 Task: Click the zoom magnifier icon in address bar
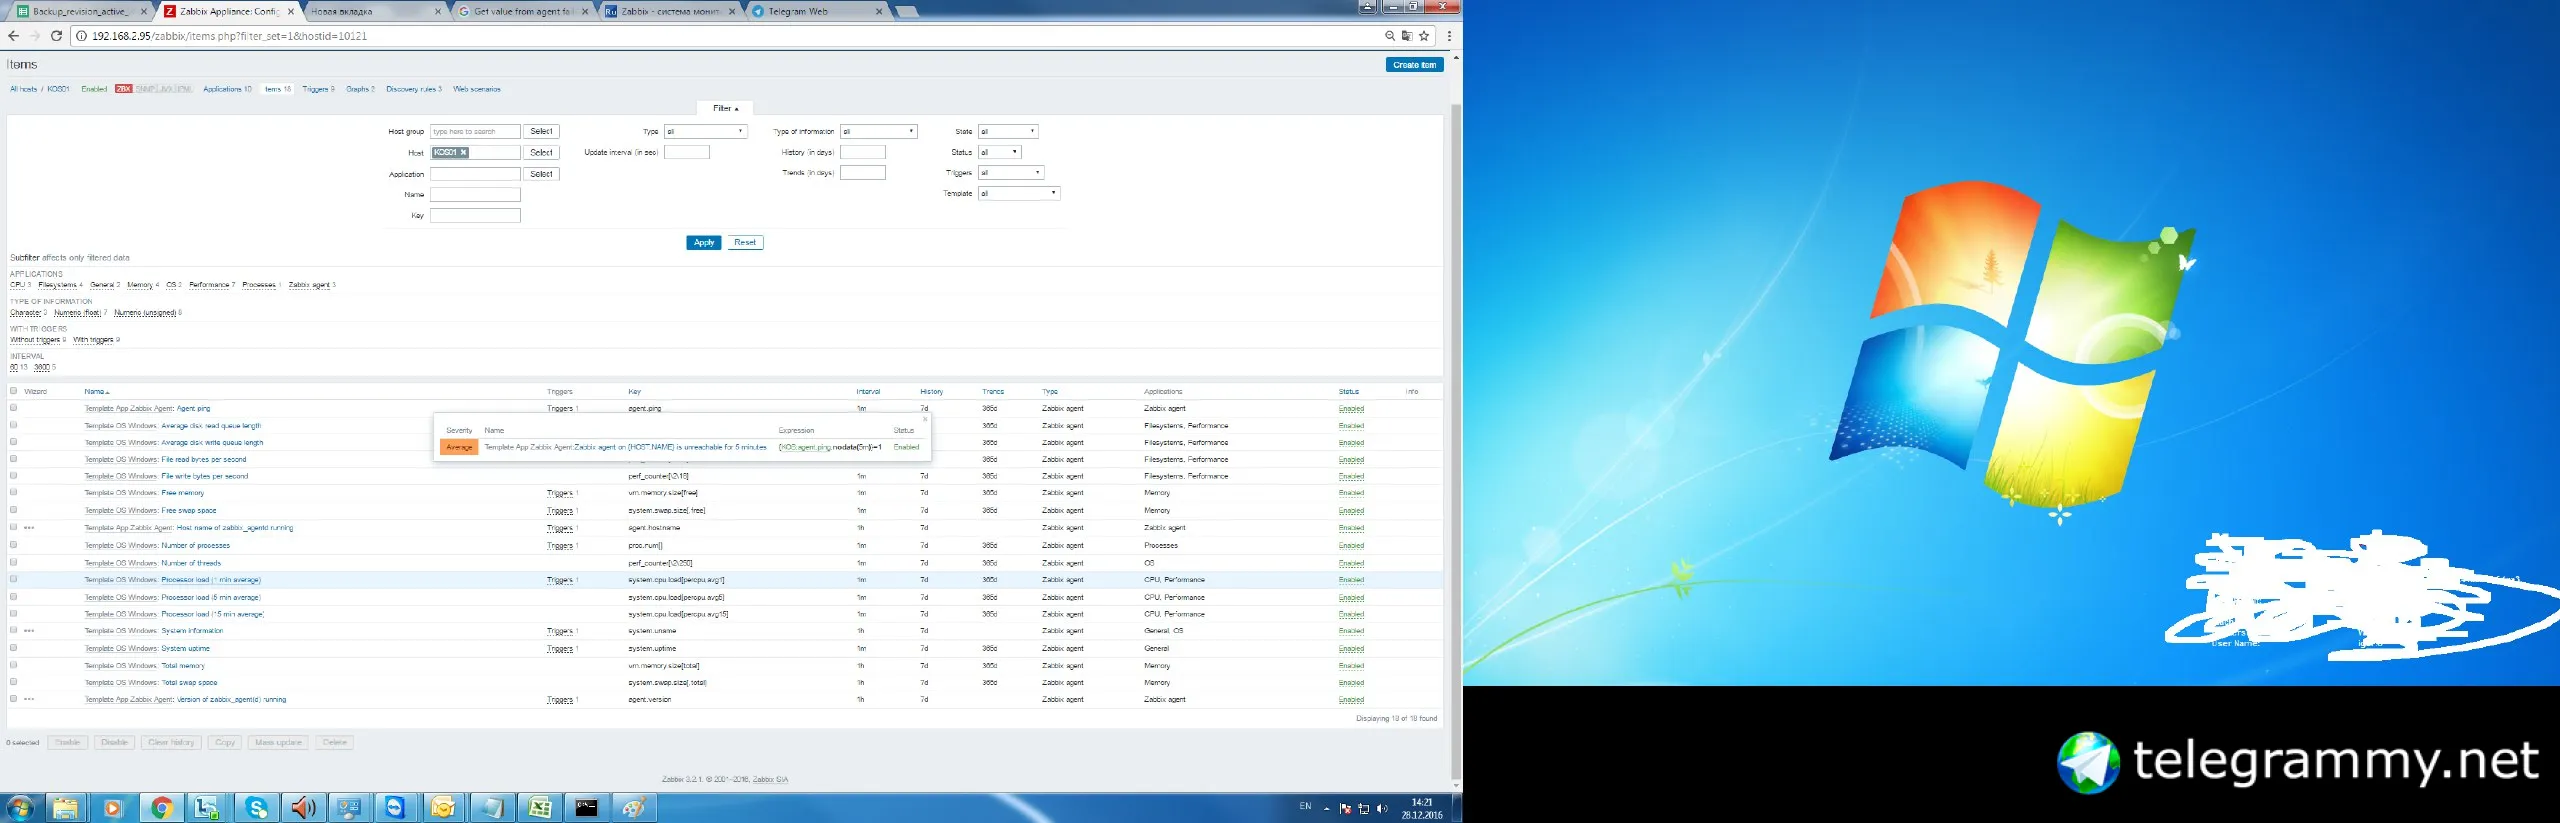(x=1390, y=36)
